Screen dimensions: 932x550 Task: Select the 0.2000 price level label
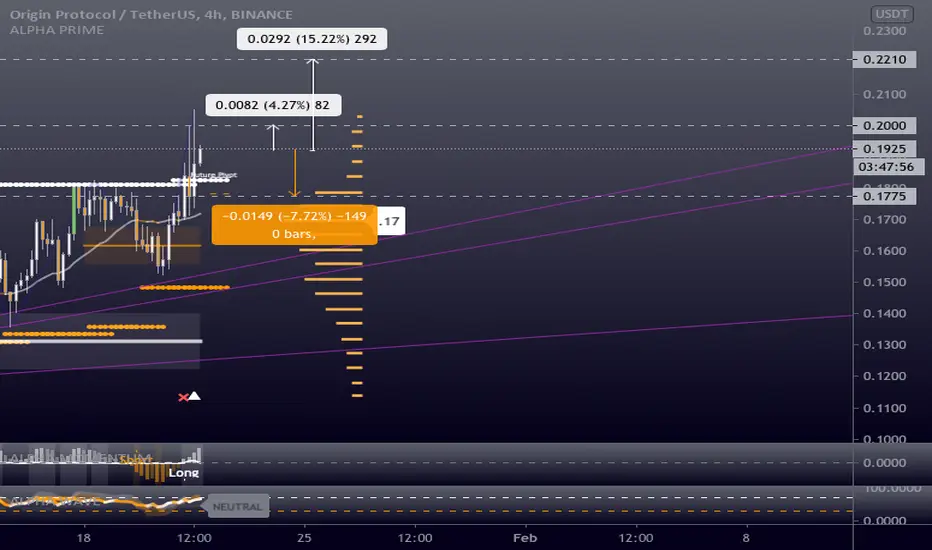(x=884, y=125)
